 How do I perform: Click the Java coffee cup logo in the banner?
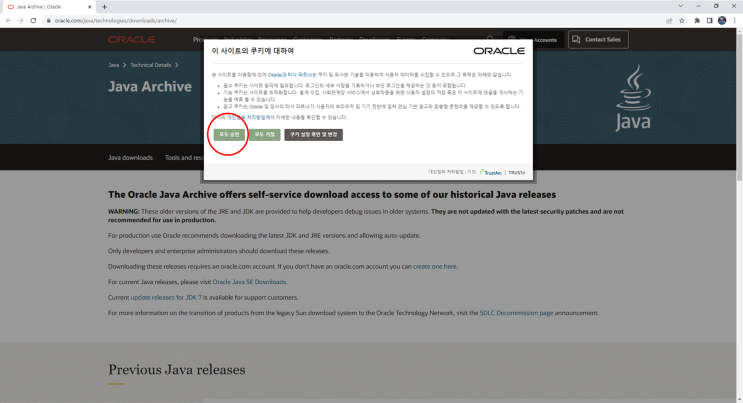(634, 98)
